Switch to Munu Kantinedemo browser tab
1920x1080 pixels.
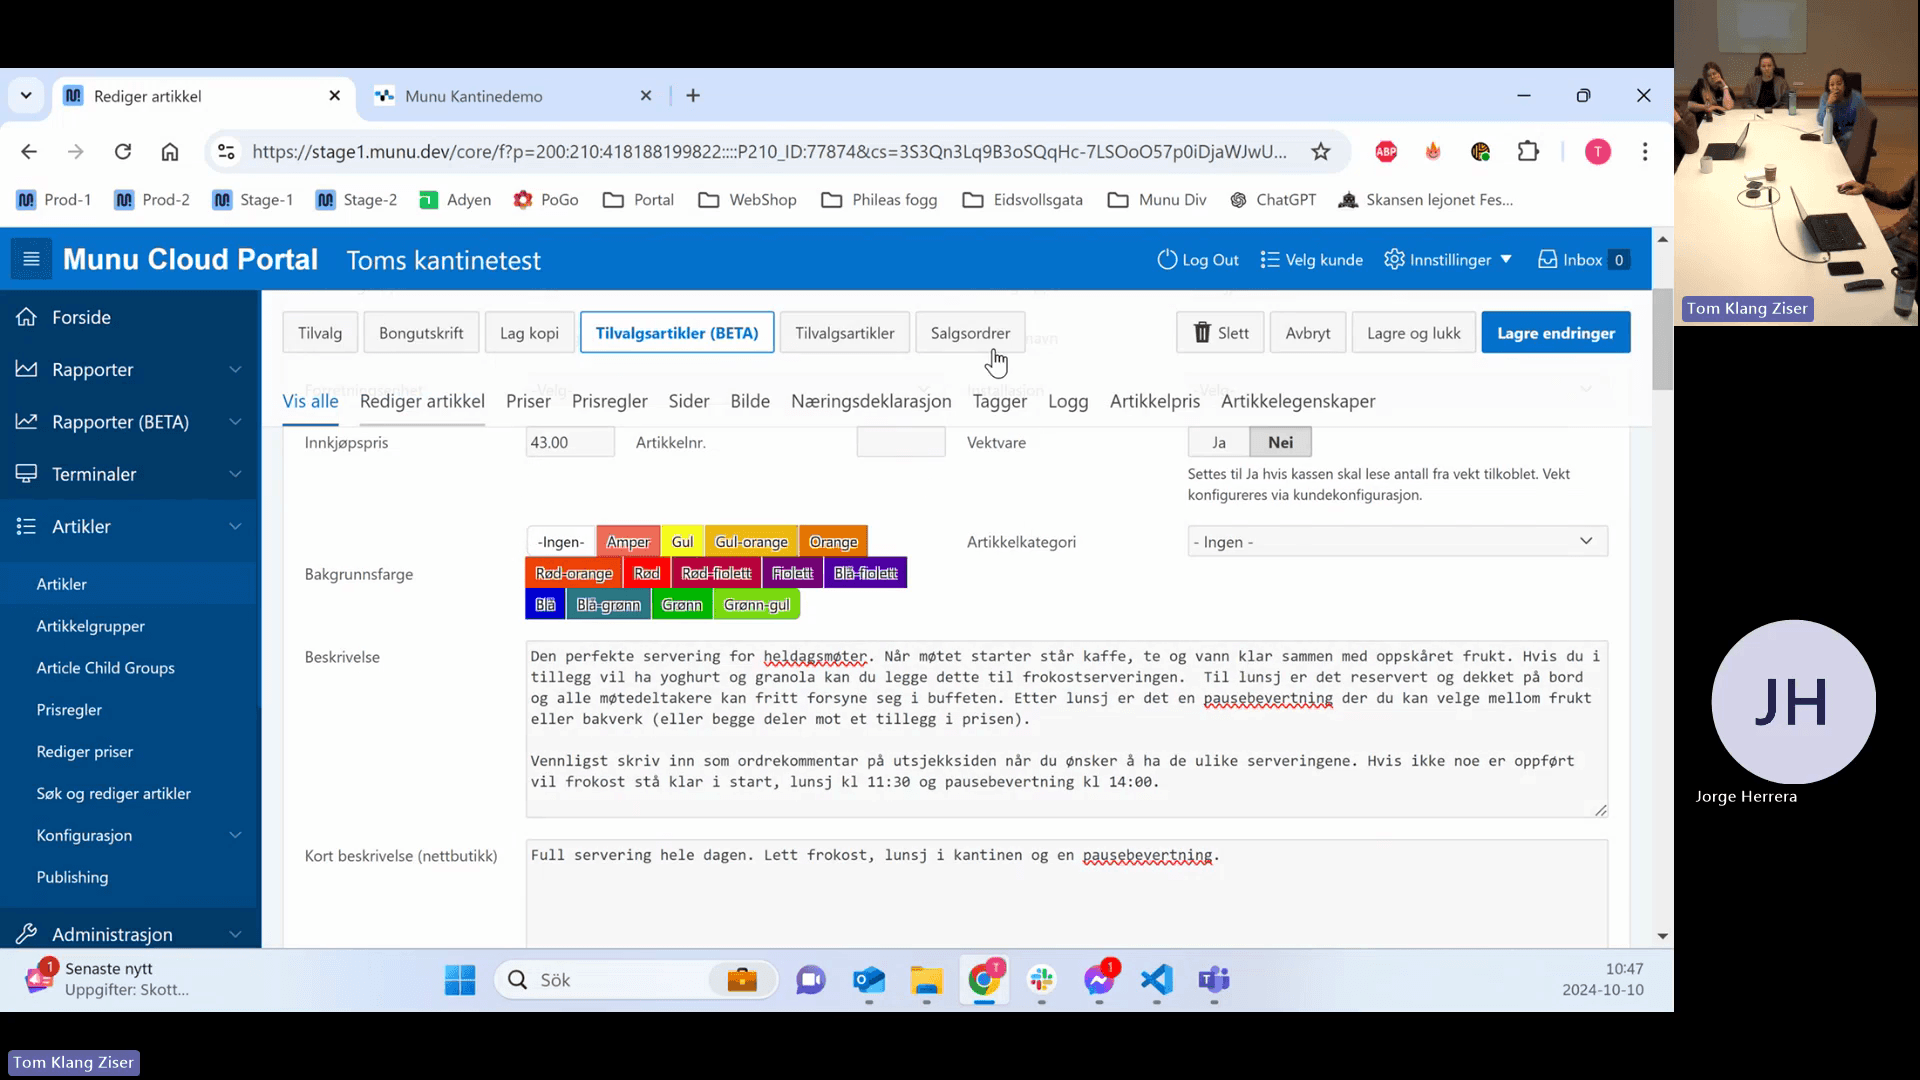point(514,96)
